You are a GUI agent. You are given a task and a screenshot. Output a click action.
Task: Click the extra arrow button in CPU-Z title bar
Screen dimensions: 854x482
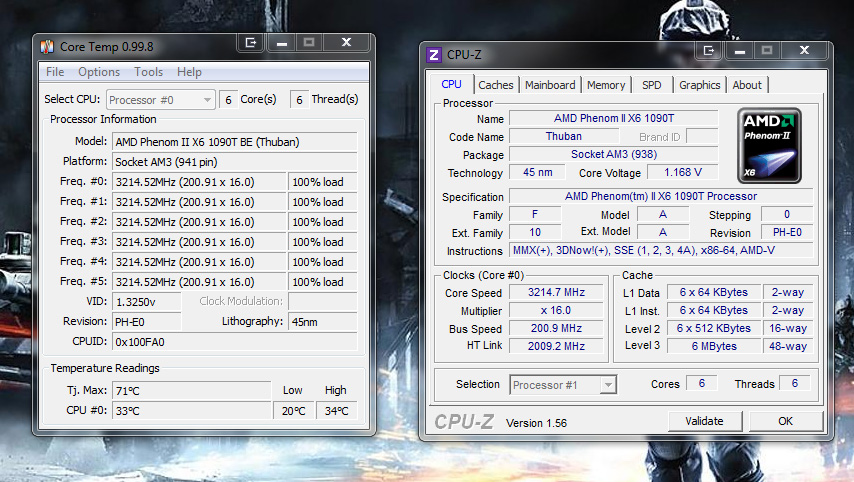click(709, 50)
